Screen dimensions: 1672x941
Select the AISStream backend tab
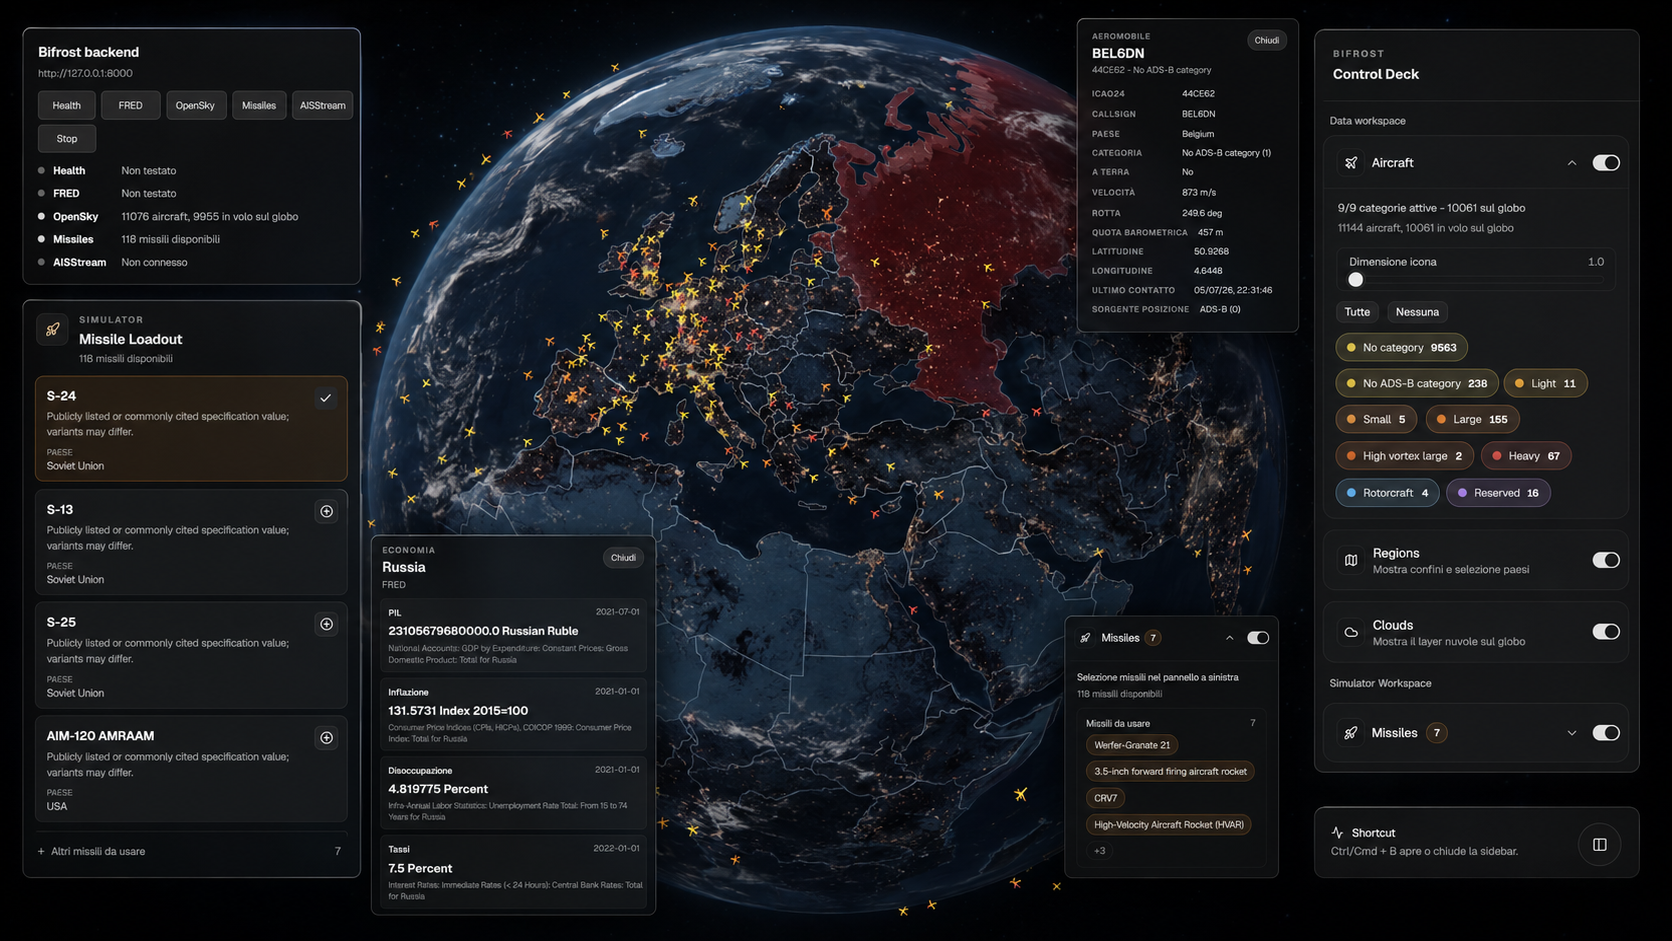click(x=322, y=105)
